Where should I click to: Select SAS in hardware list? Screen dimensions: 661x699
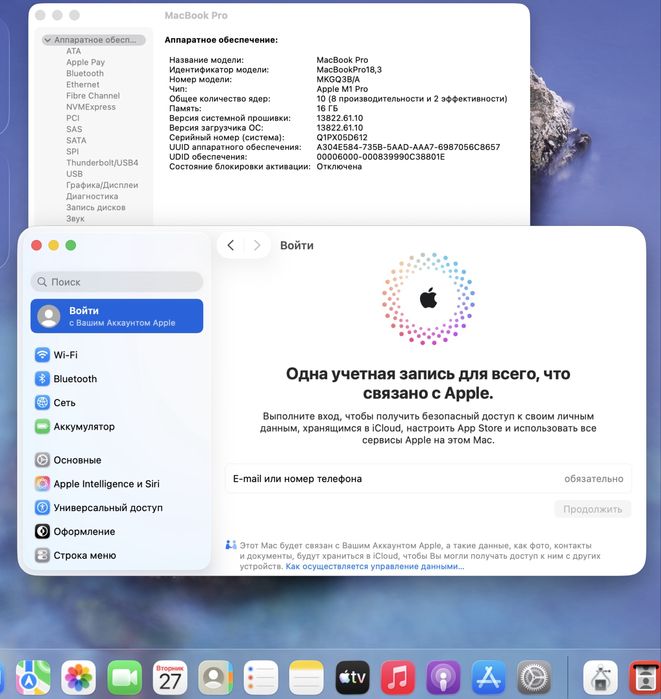click(74, 129)
